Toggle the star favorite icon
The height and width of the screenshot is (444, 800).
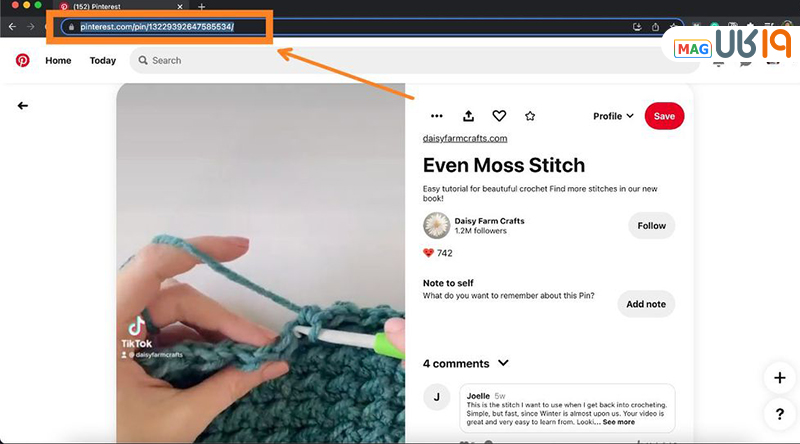pos(530,116)
